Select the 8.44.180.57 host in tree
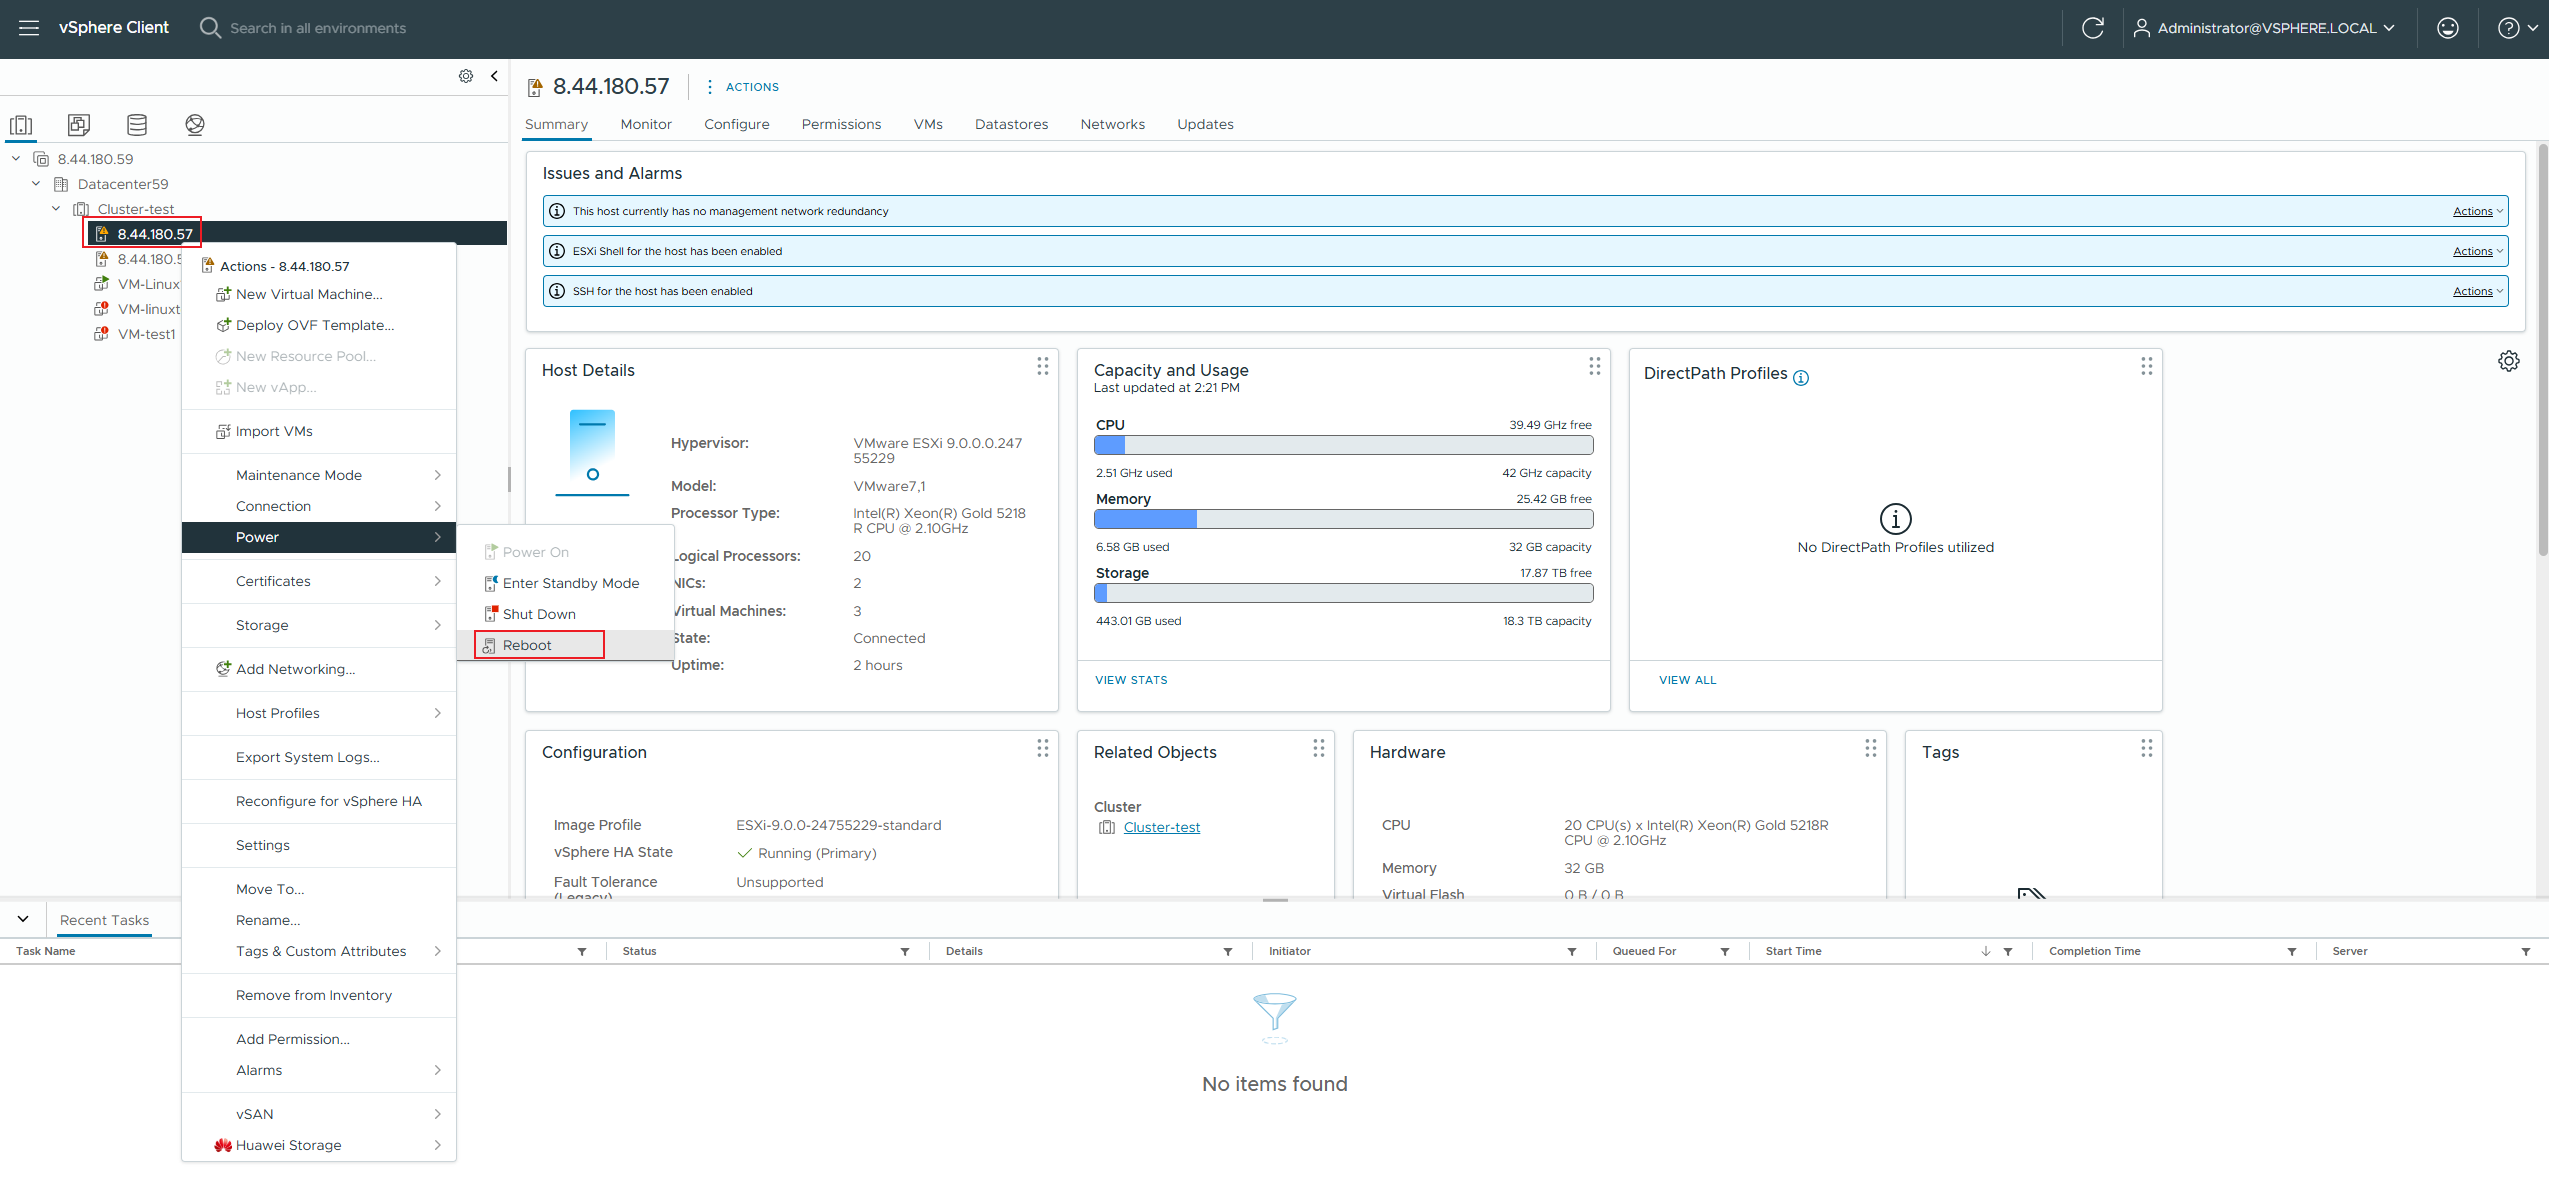 (x=155, y=234)
